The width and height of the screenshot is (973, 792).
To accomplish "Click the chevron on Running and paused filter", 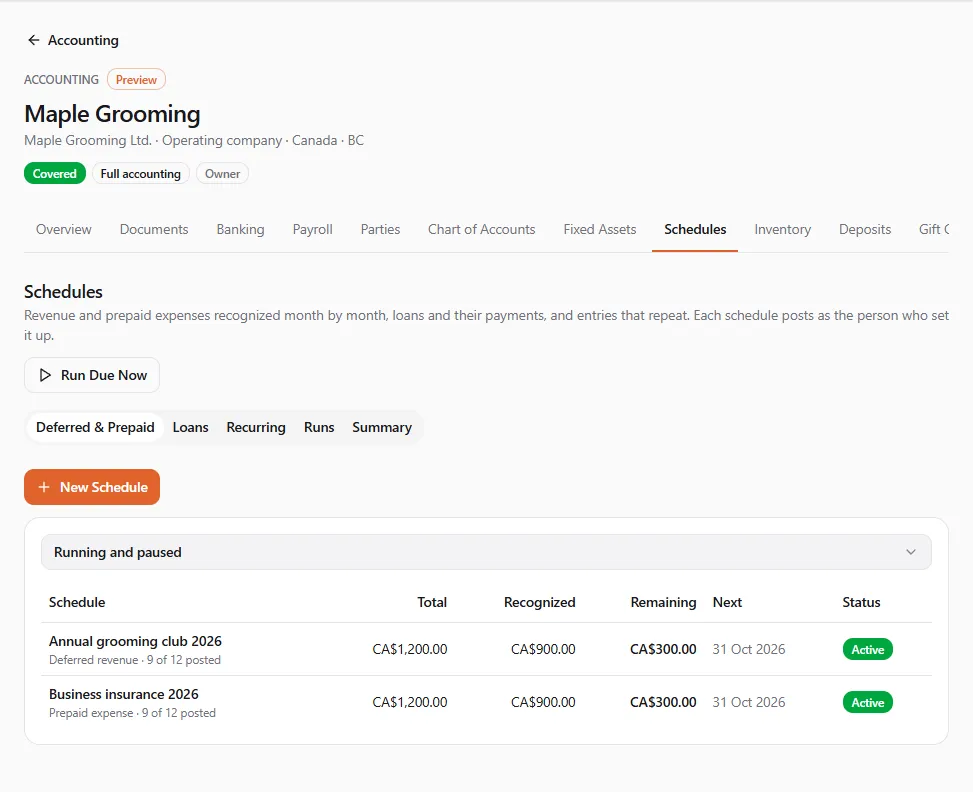I will tap(910, 552).
